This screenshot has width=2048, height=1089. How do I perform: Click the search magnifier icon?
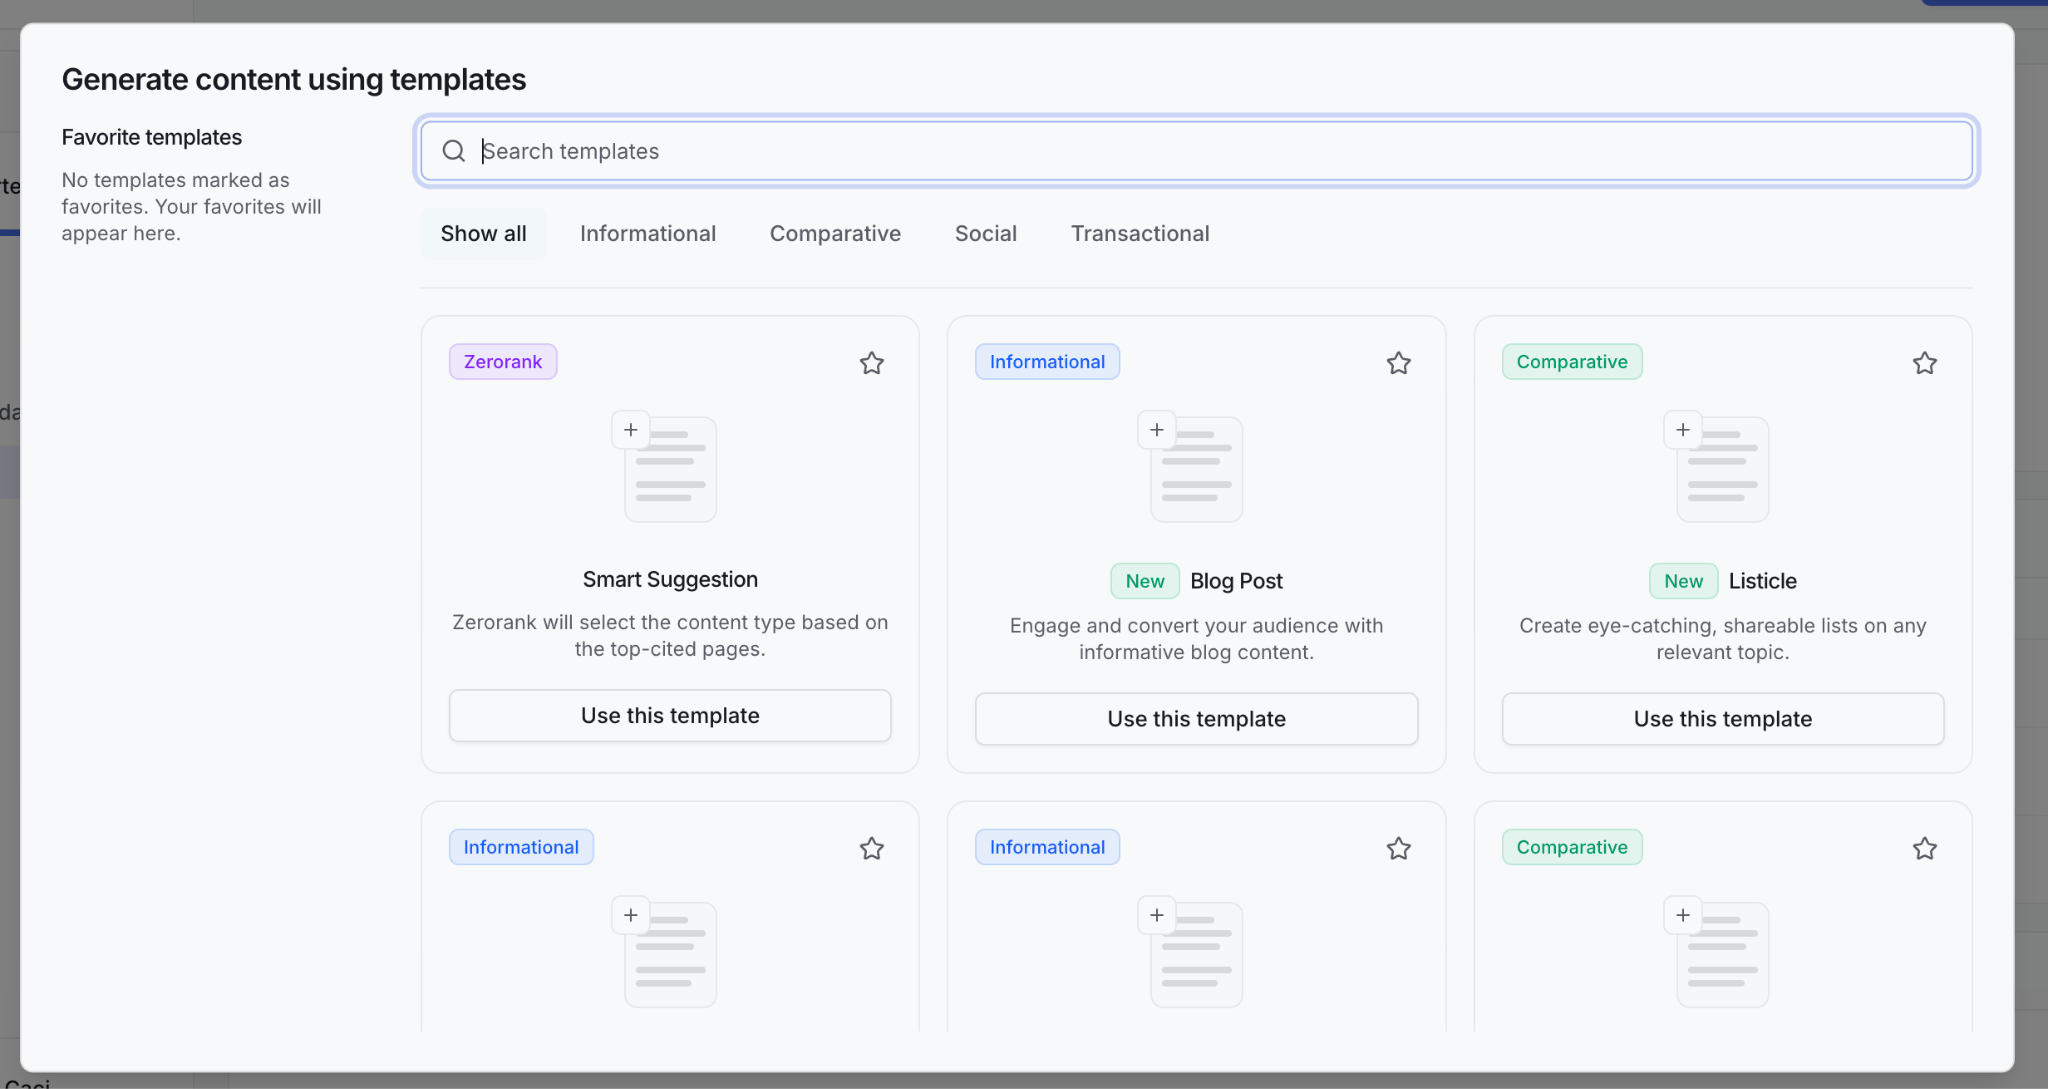[x=454, y=151]
